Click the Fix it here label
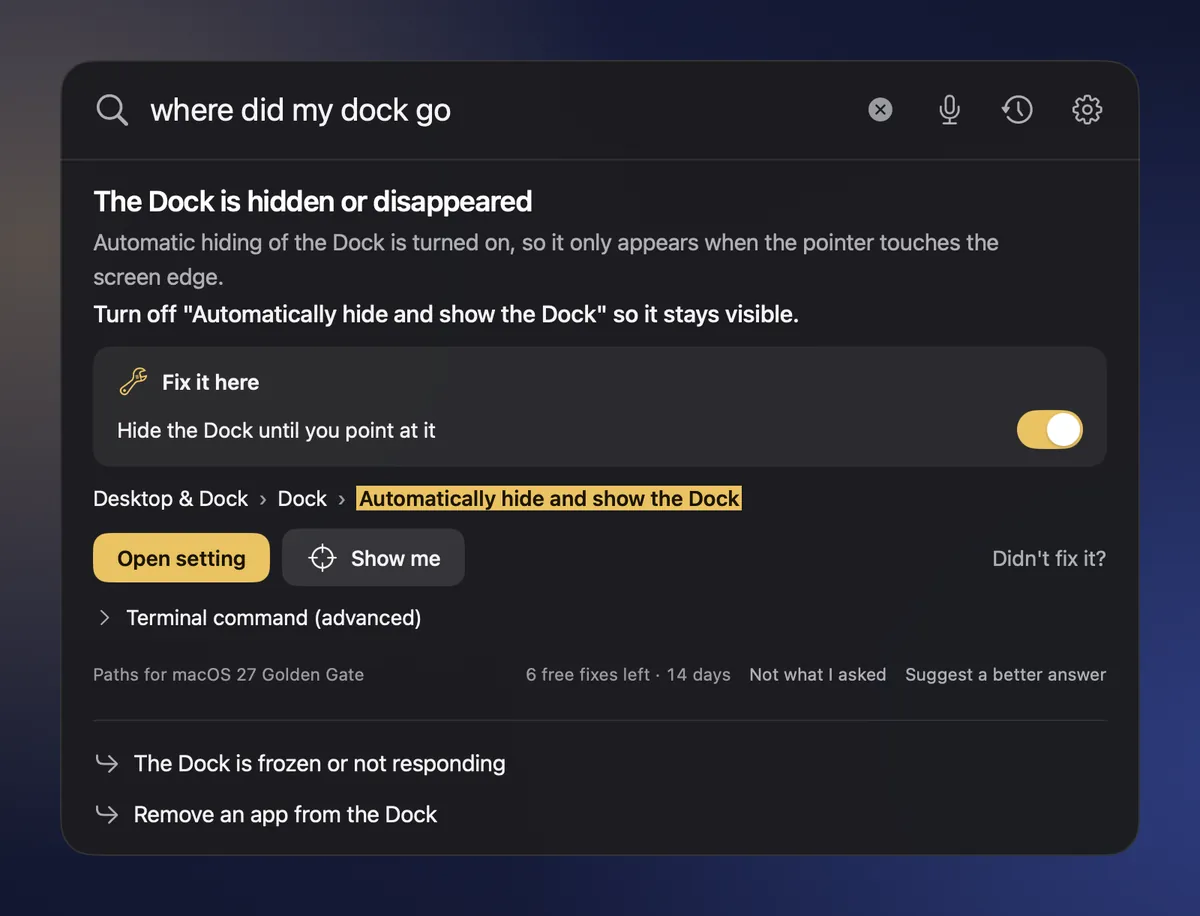 [x=210, y=382]
